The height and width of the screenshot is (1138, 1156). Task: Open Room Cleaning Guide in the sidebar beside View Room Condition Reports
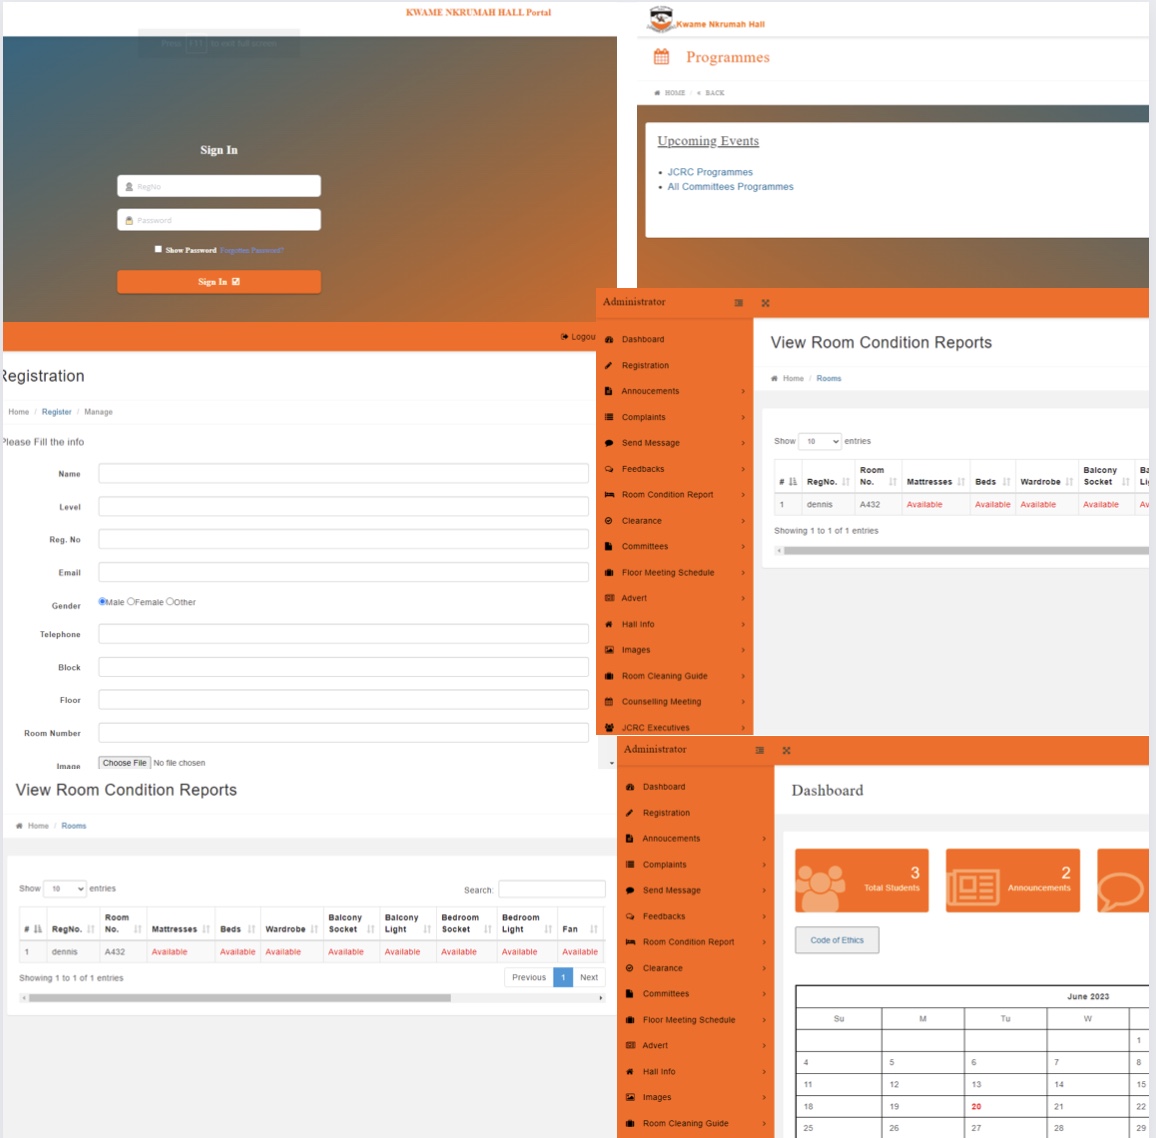point(664,676)
